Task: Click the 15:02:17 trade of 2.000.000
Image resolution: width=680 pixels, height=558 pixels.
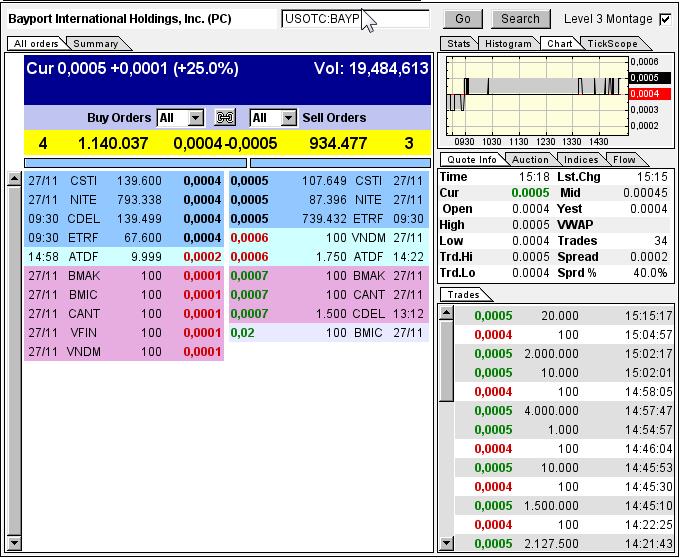Action: pyautogui.click(x=565, y=353)
